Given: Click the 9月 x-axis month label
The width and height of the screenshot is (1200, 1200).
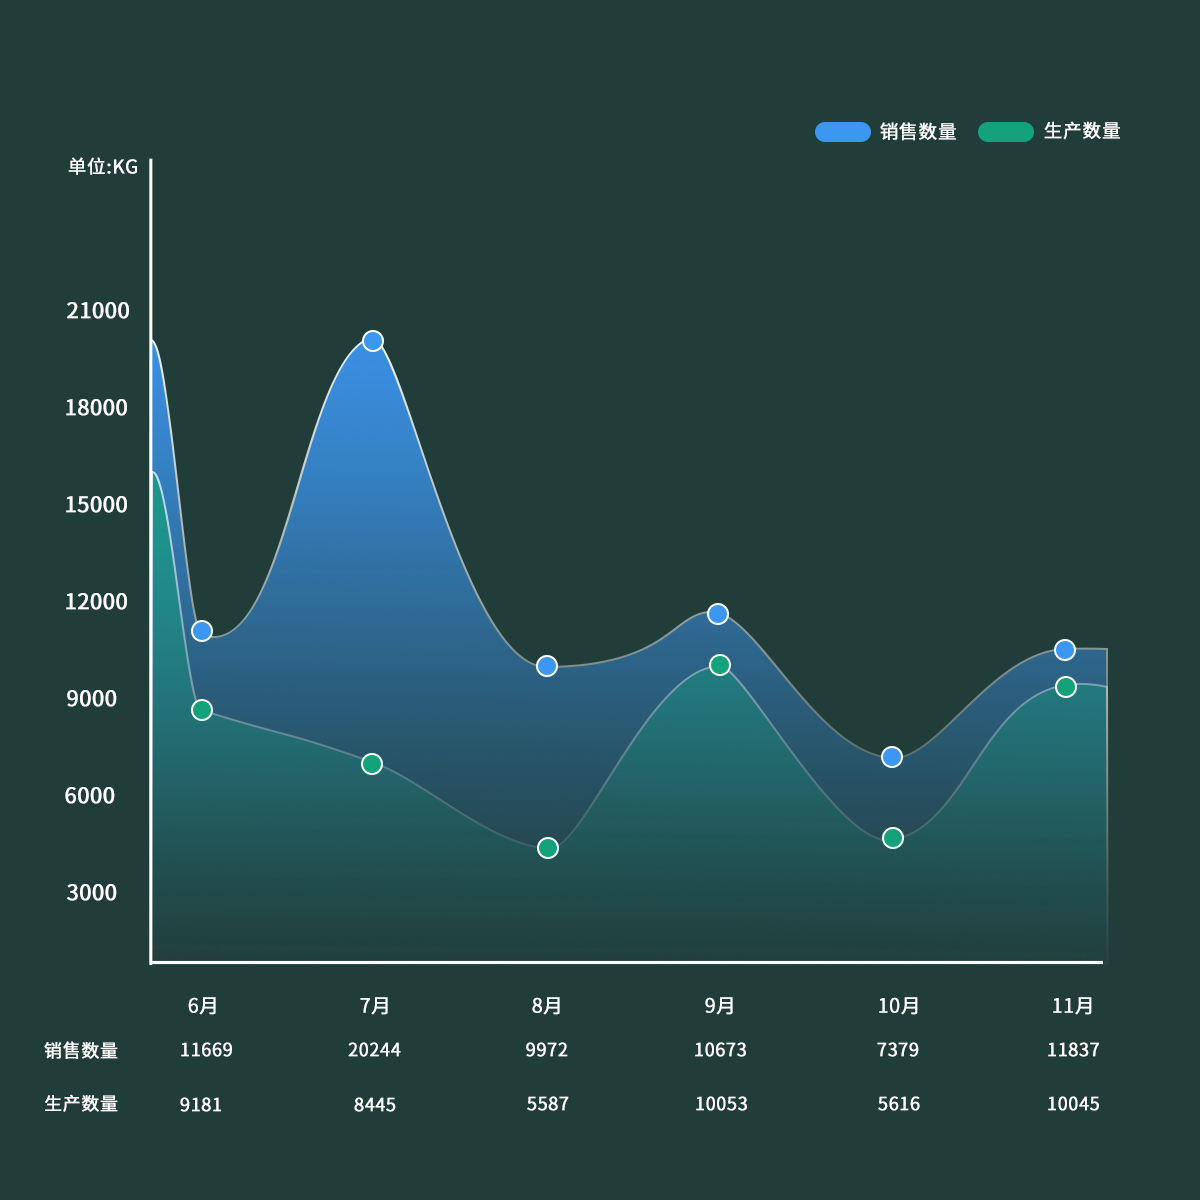Looking at the screenshot, I should [x=720, y=1006].
